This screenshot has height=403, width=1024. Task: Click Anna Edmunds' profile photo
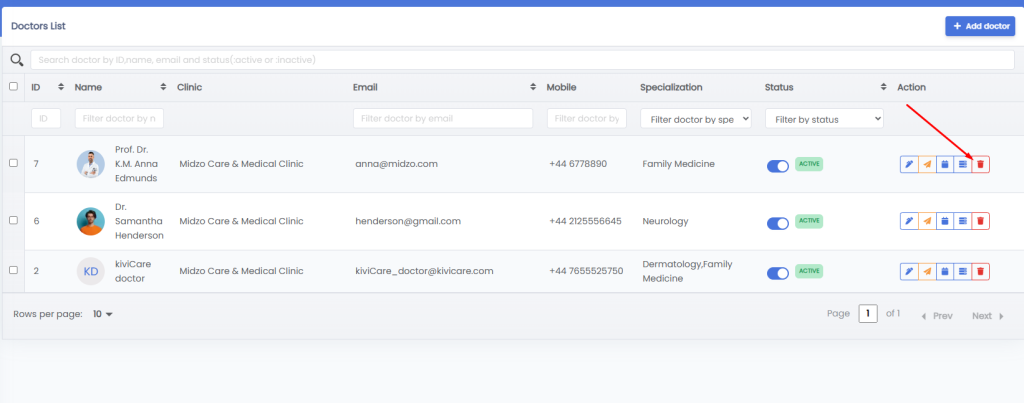pyautogui.click(x=91, y=164)
